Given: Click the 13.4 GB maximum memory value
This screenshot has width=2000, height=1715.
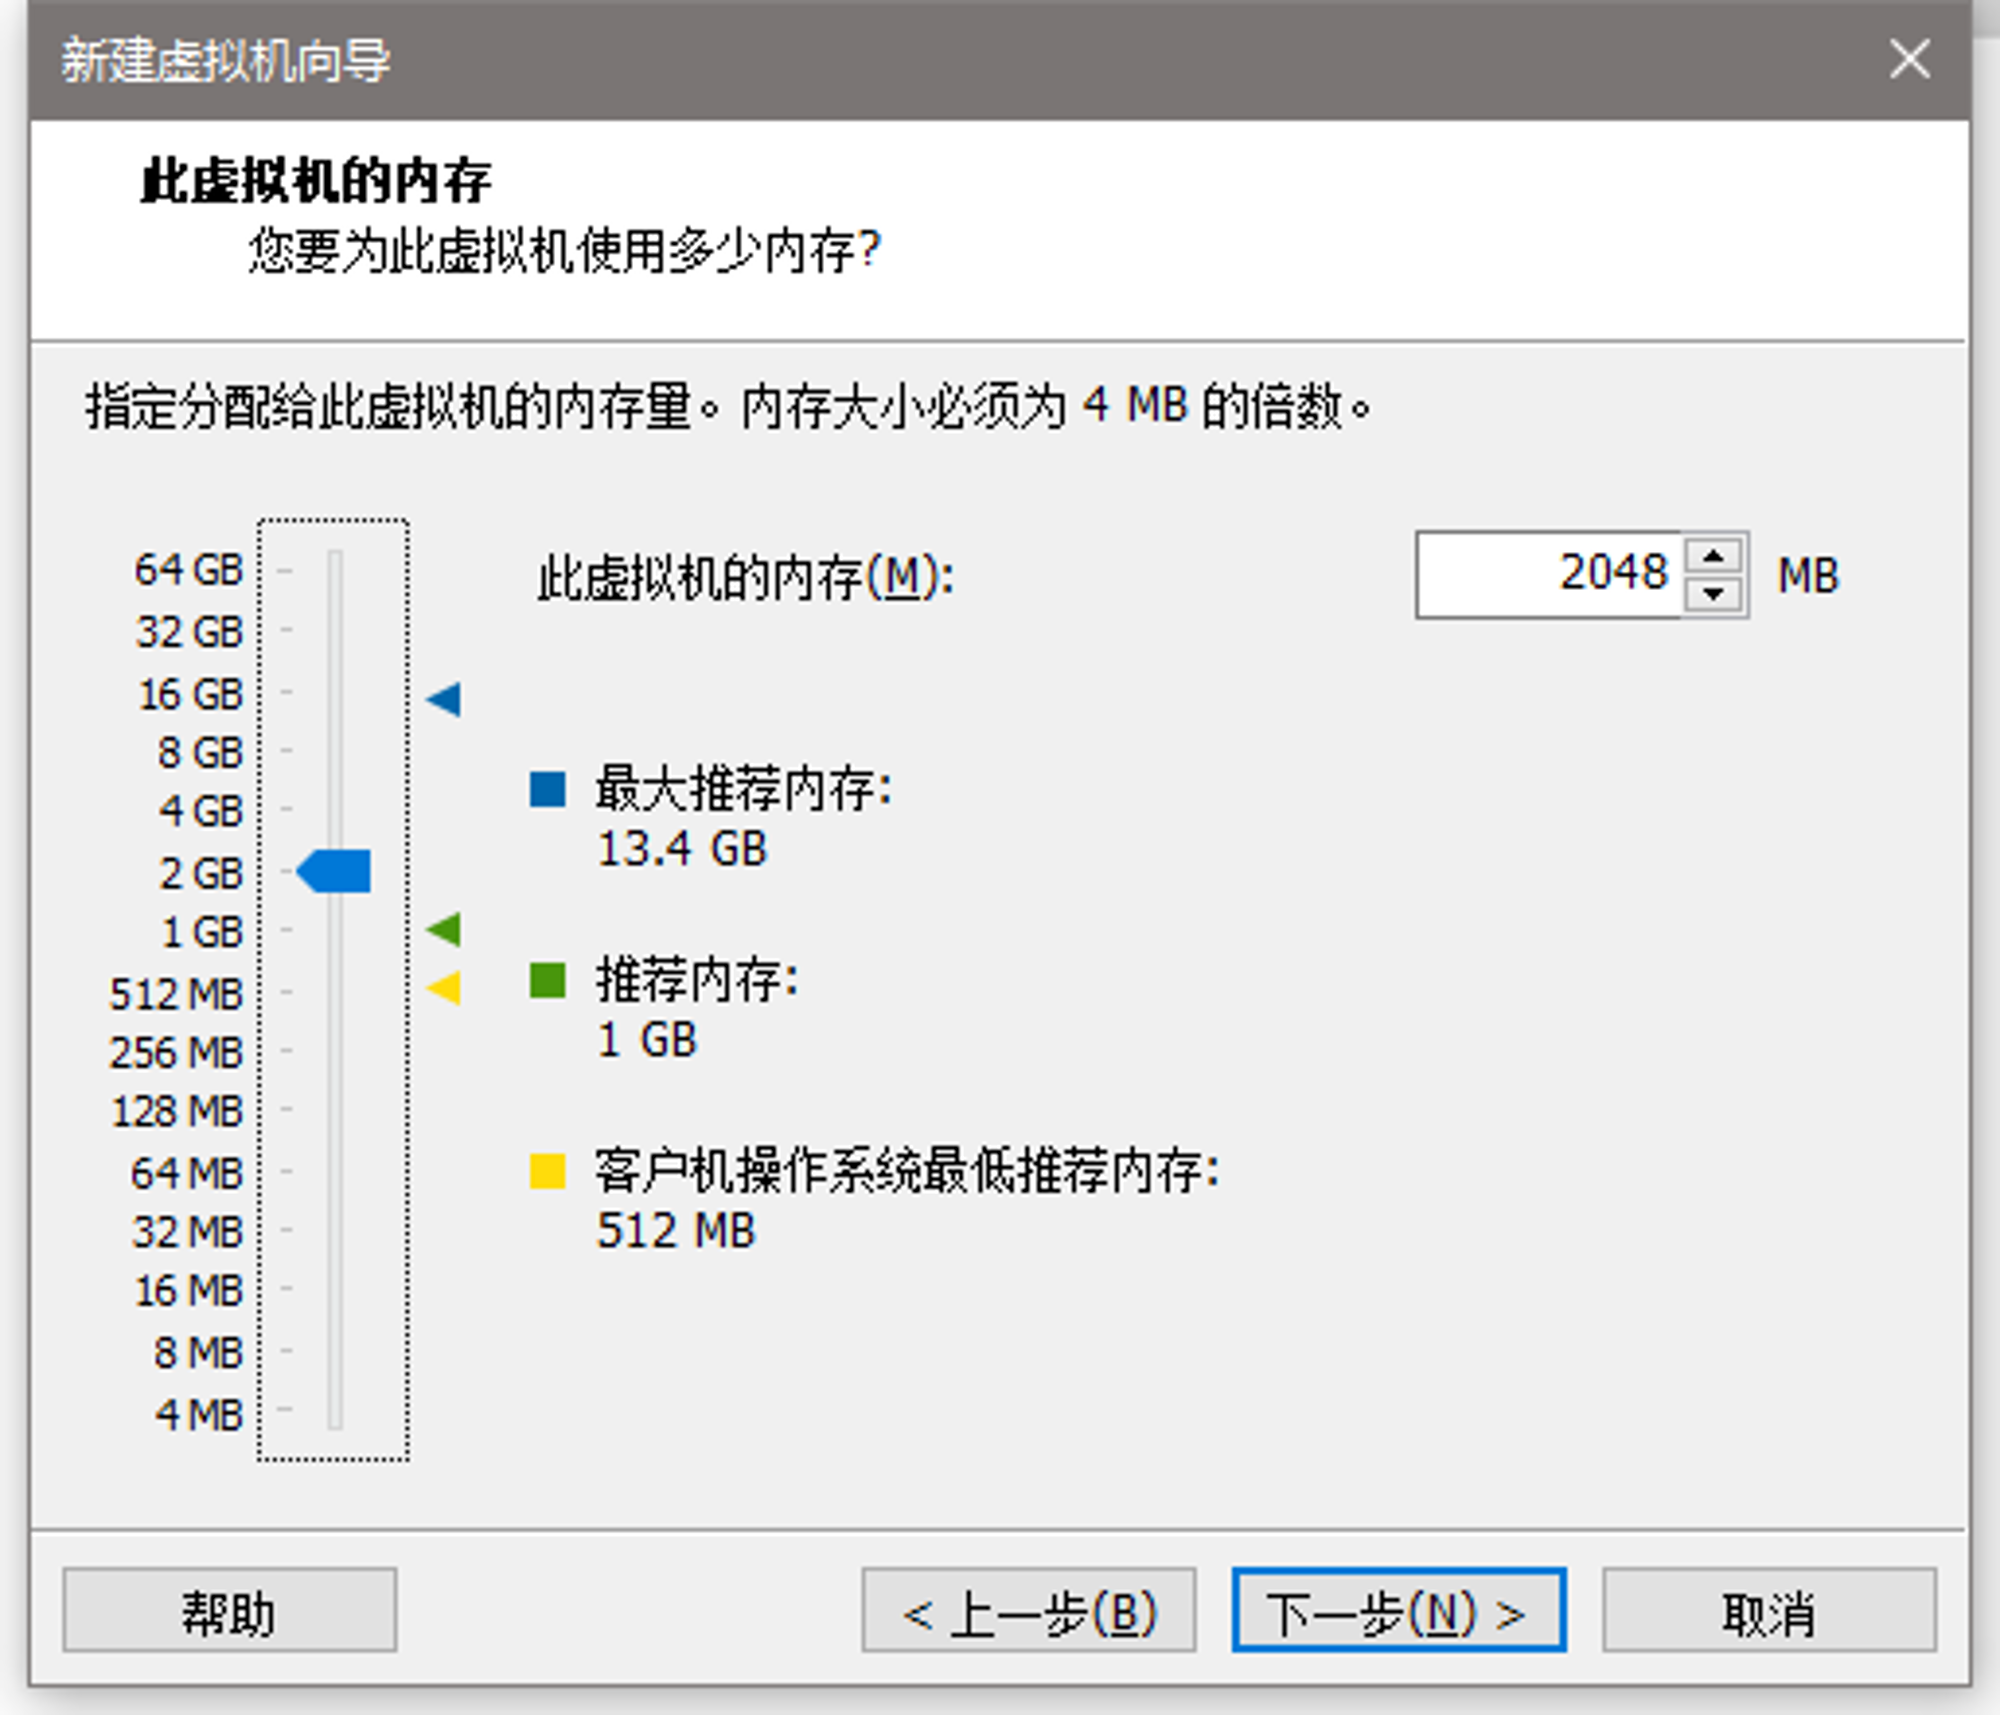Looking at the screenshot, I should click(682, 849).
